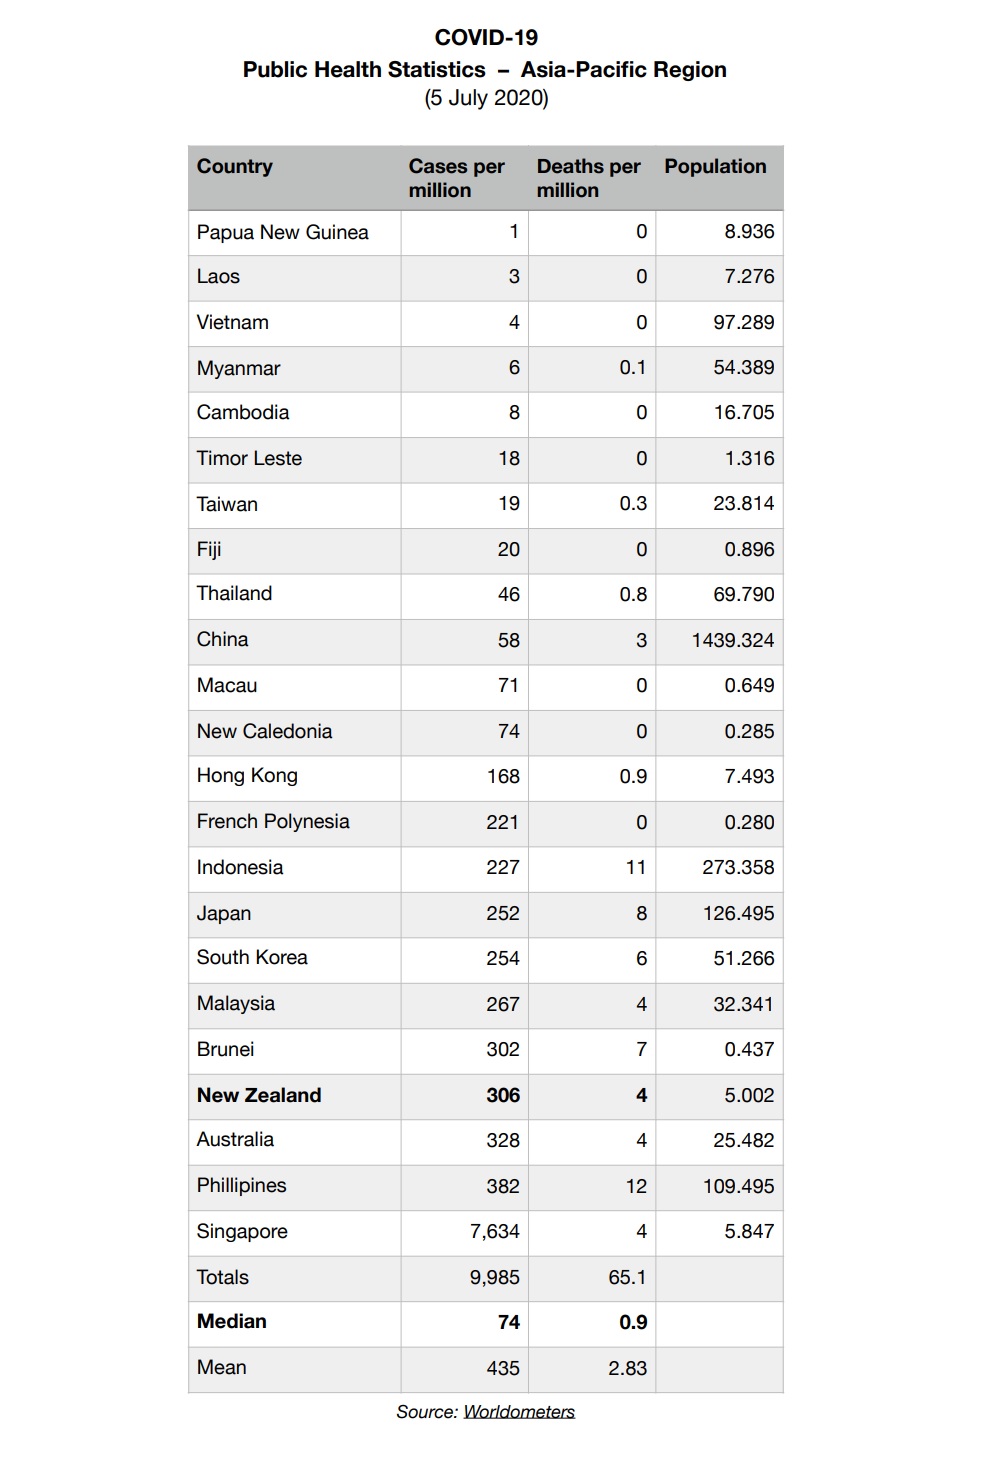
Task: Select the Population column header
Action: click(715, 166)
